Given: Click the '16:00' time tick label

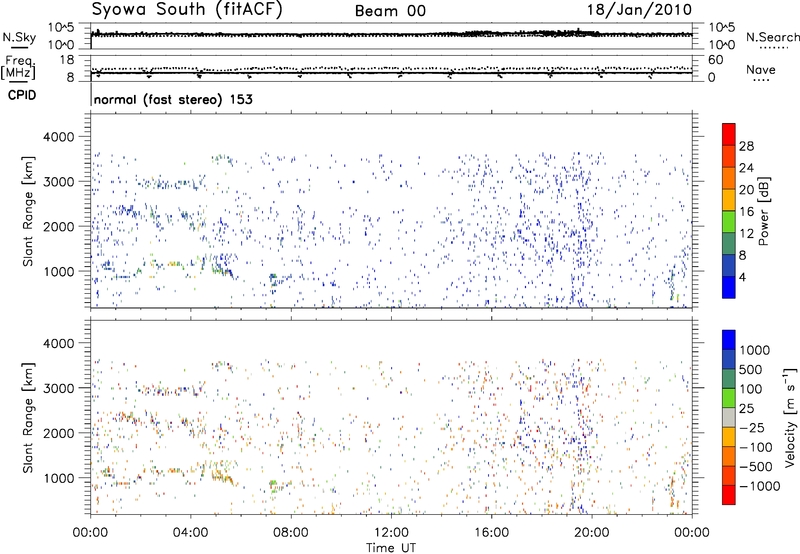Looking at the screenshot, I should [x=491, y=533].
